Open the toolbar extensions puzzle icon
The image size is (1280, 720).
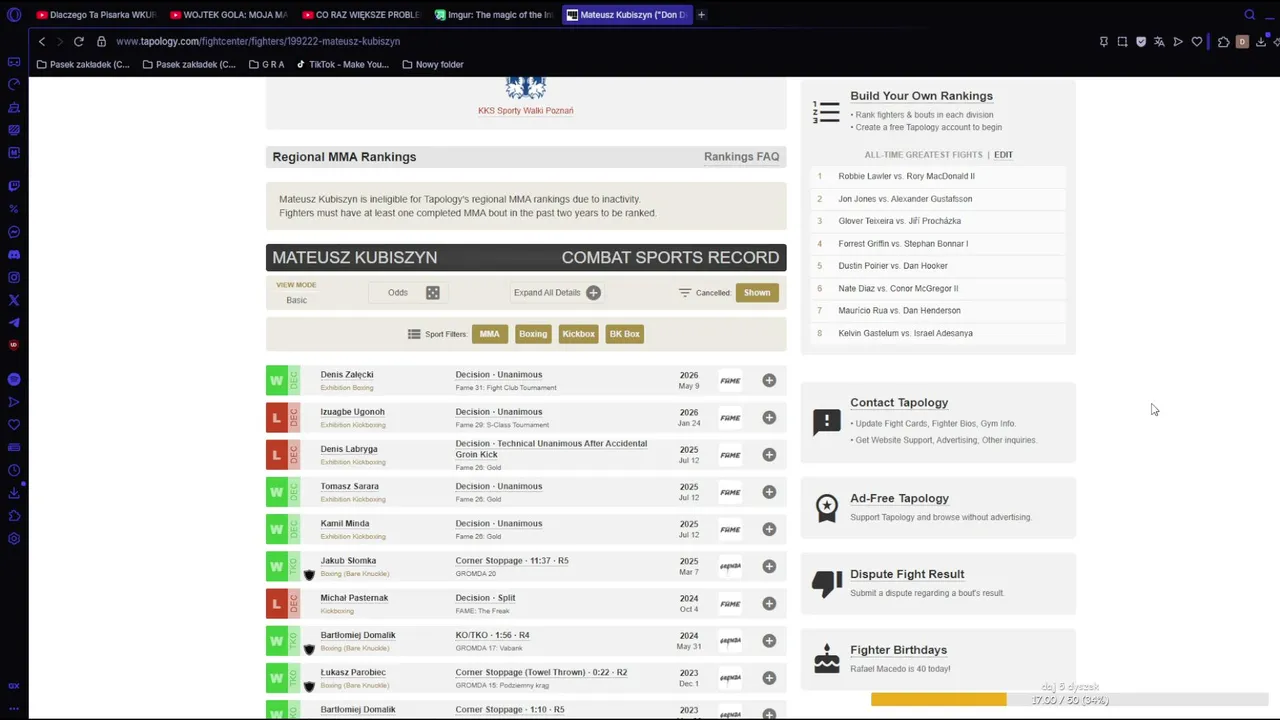pos(1223,41)
